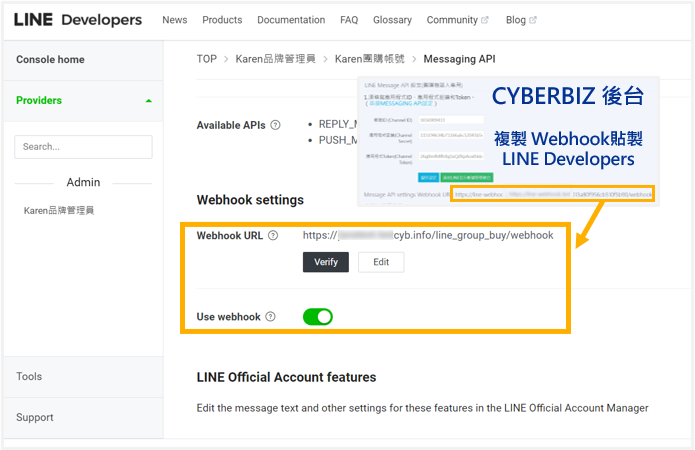The width and height of the screenshot is (695, 450).
Task: Click the LINE Developers logo
Action: pyautogui.click(x=79, y=20)
